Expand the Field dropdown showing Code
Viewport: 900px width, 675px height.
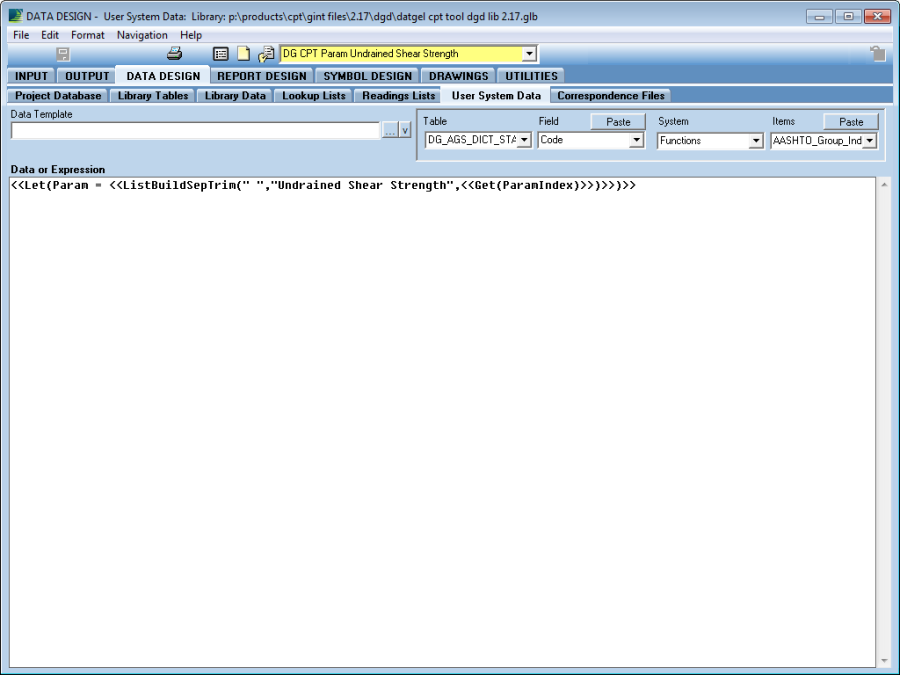(x=636, y=141)
